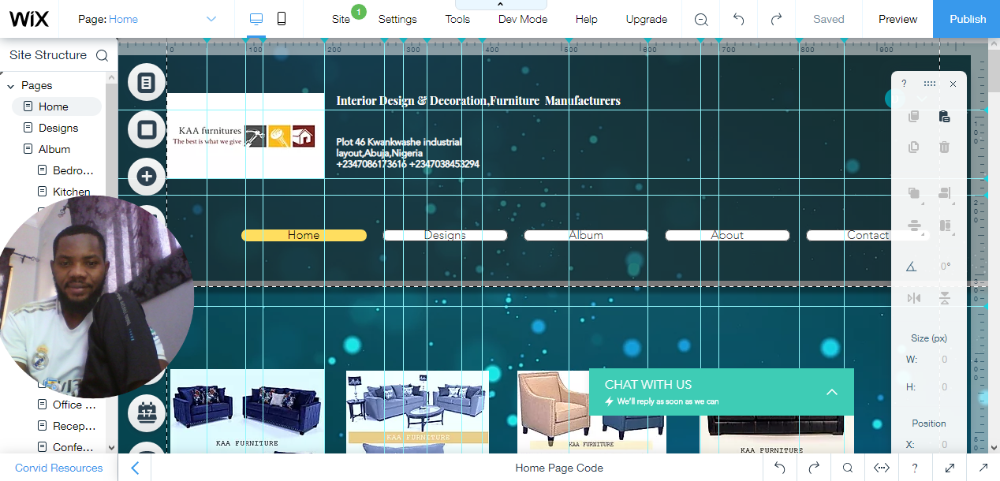
Task: Search the Site Structure panel
Action: 102,56
